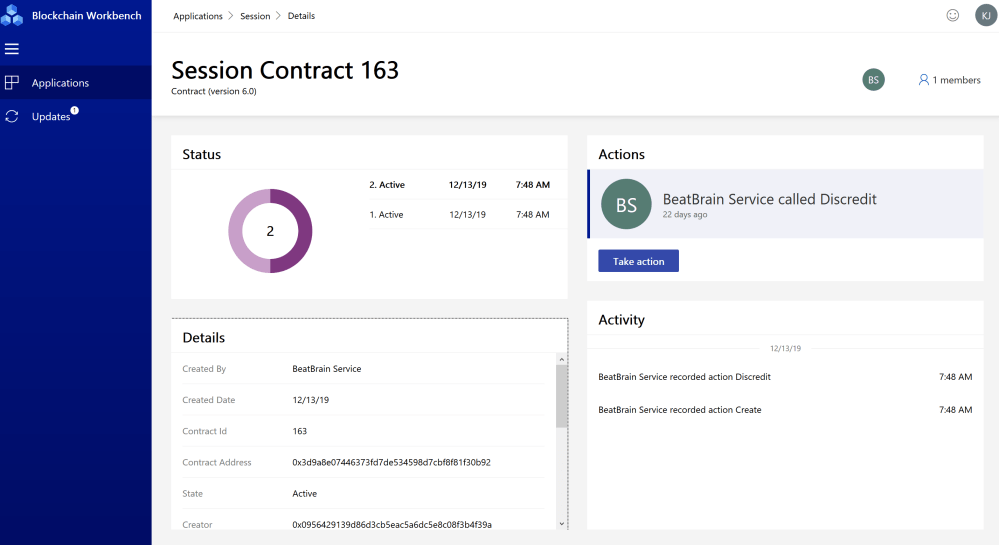Click the Details panel scrollbar down arrow
This screenshot has width=999, height=545.
tap(561, 523)
